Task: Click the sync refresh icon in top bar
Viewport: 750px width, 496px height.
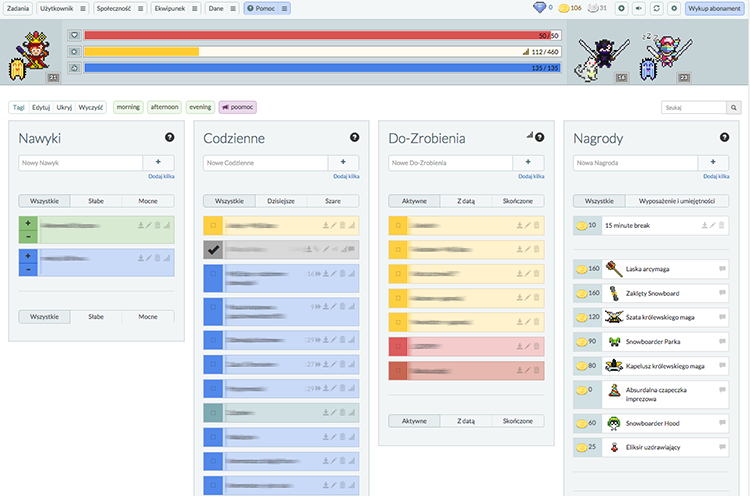Action: [656, 8]
